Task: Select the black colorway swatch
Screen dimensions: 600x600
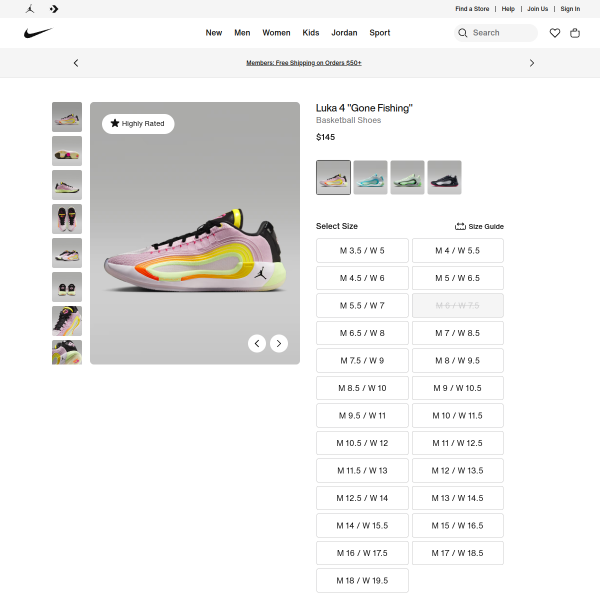Action: point(445,178)
